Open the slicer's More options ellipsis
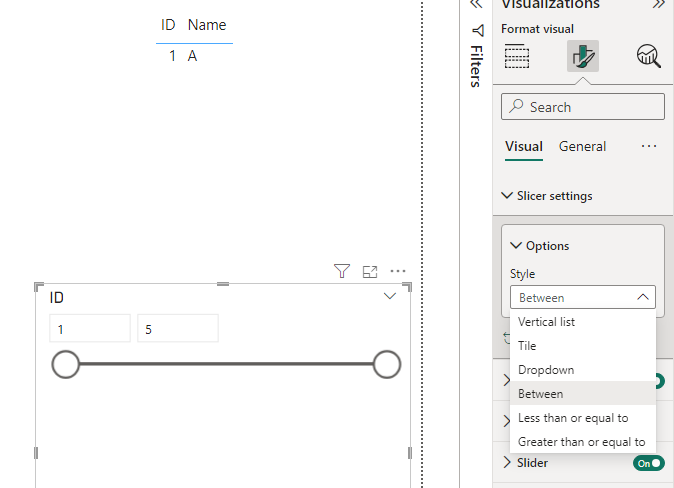Screen dimensions: 674x488 coord(398,271)
